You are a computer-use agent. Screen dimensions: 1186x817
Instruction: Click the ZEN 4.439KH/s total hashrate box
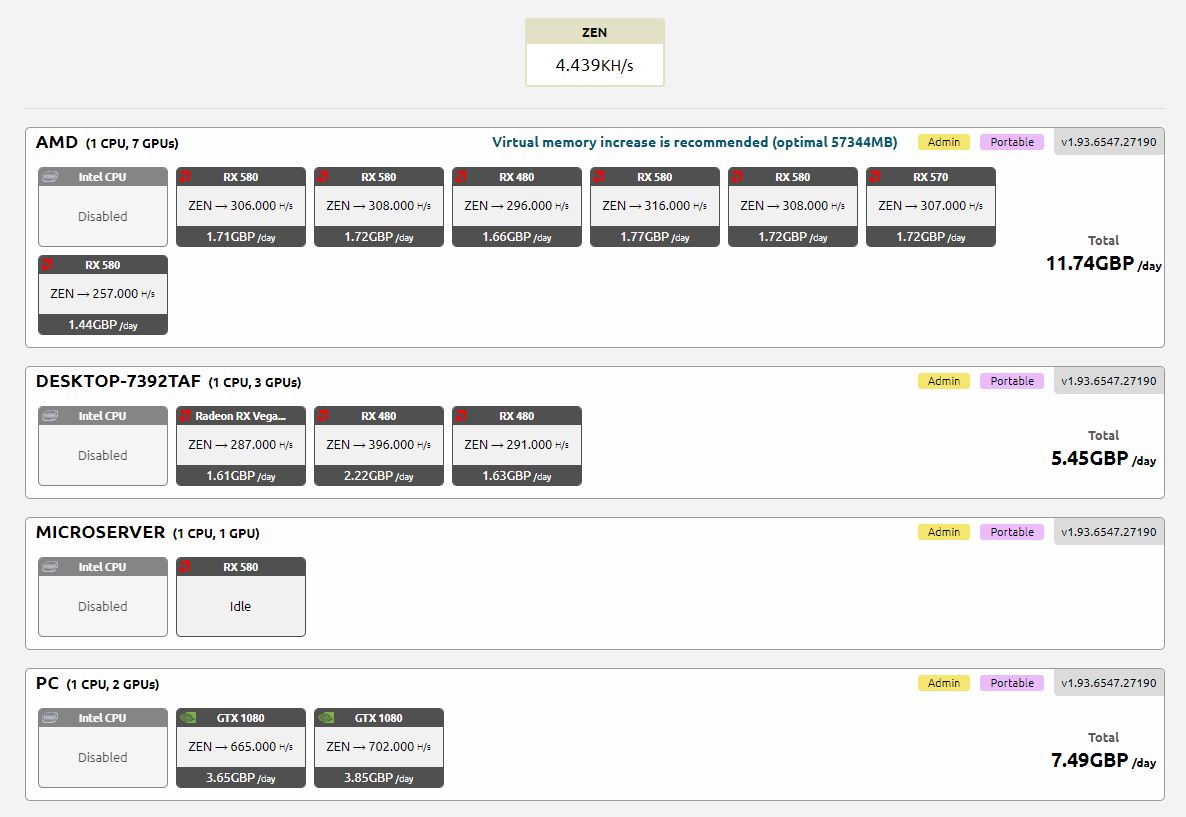coord(595,52)
